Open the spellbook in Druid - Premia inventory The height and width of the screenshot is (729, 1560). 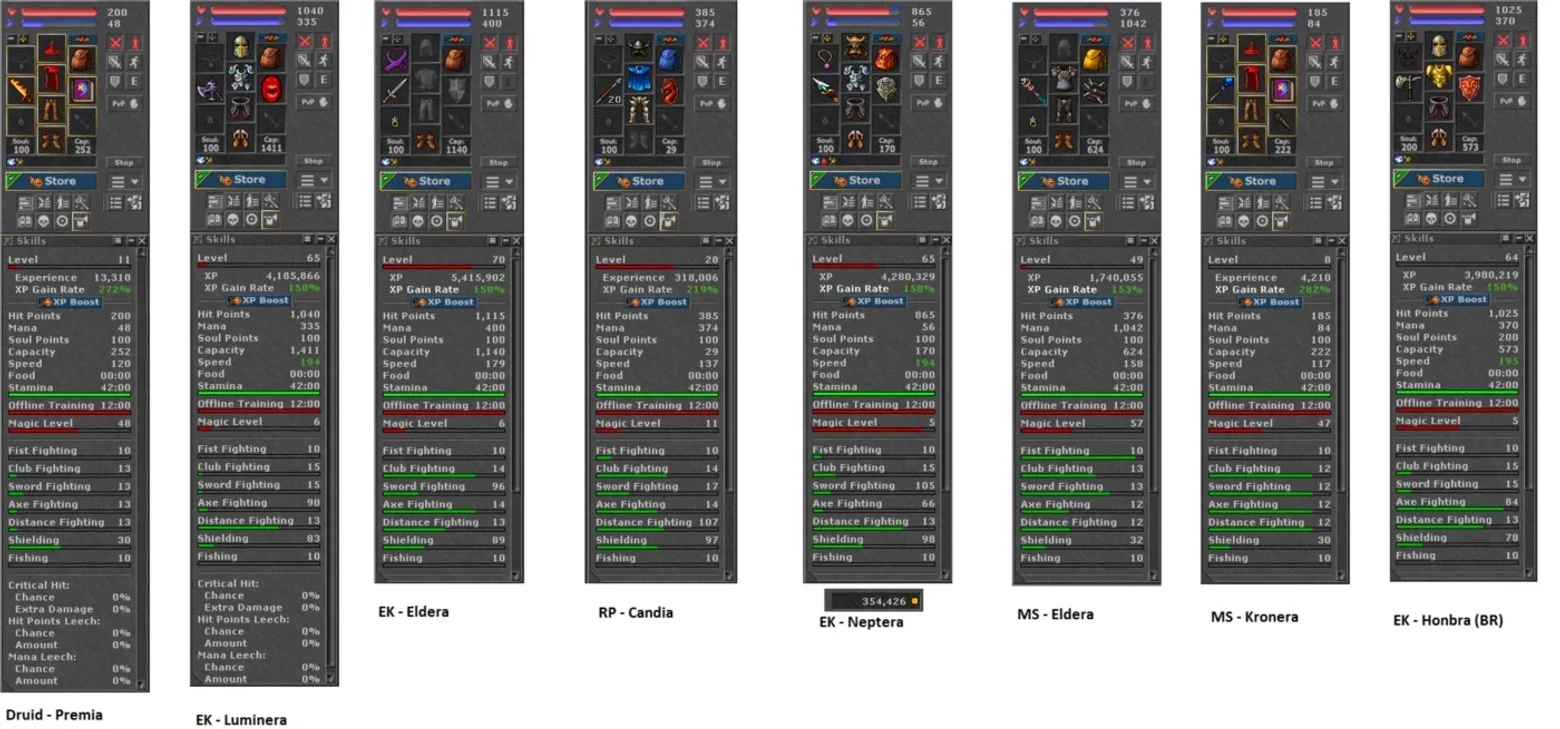point(81,91)
